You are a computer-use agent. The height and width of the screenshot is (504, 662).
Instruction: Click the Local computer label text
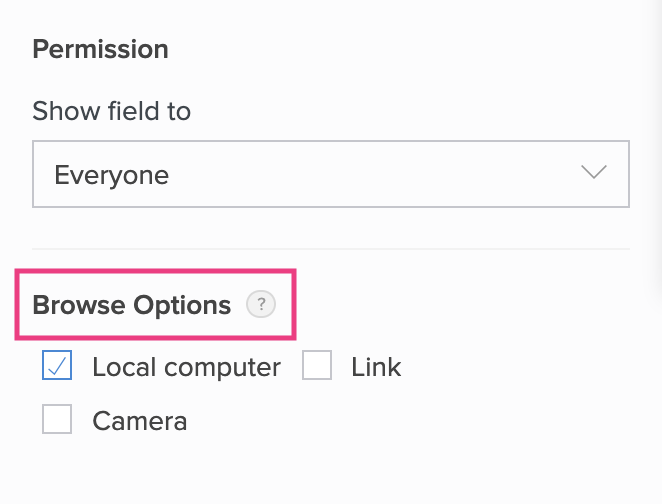[186, 367]
